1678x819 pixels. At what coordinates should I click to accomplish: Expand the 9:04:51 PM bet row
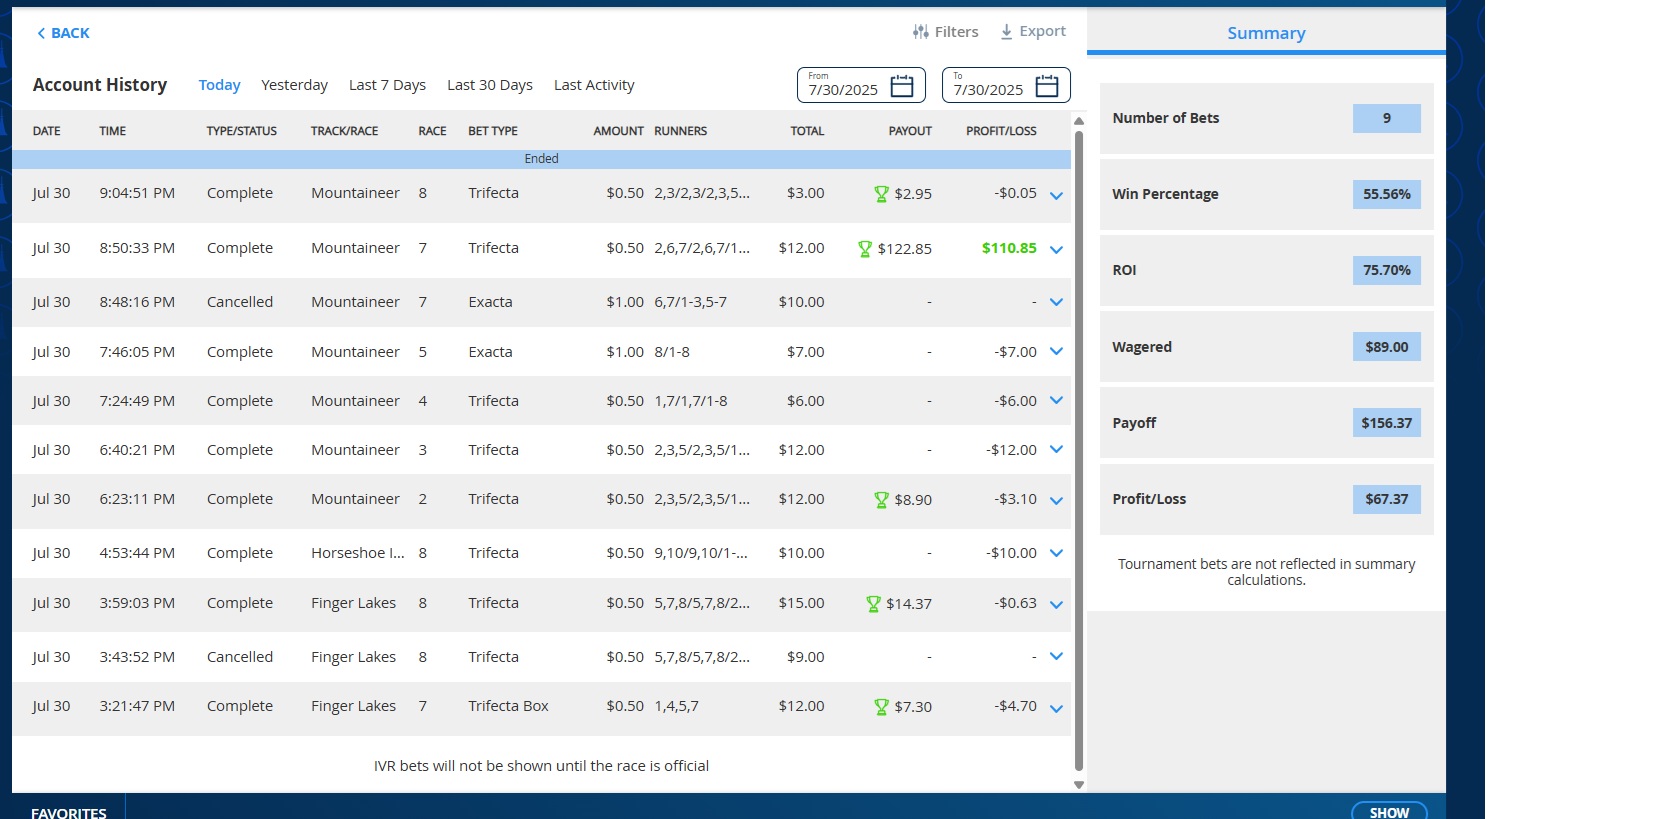click(x=1056, y=196)
